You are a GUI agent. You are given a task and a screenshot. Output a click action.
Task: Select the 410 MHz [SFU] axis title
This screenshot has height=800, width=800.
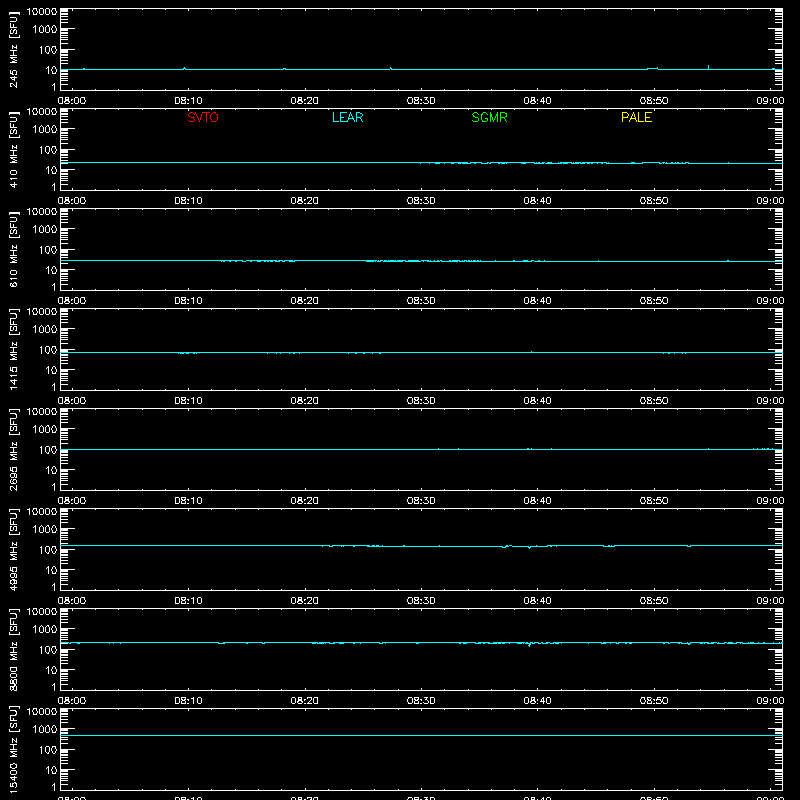(x=14, y=149)
